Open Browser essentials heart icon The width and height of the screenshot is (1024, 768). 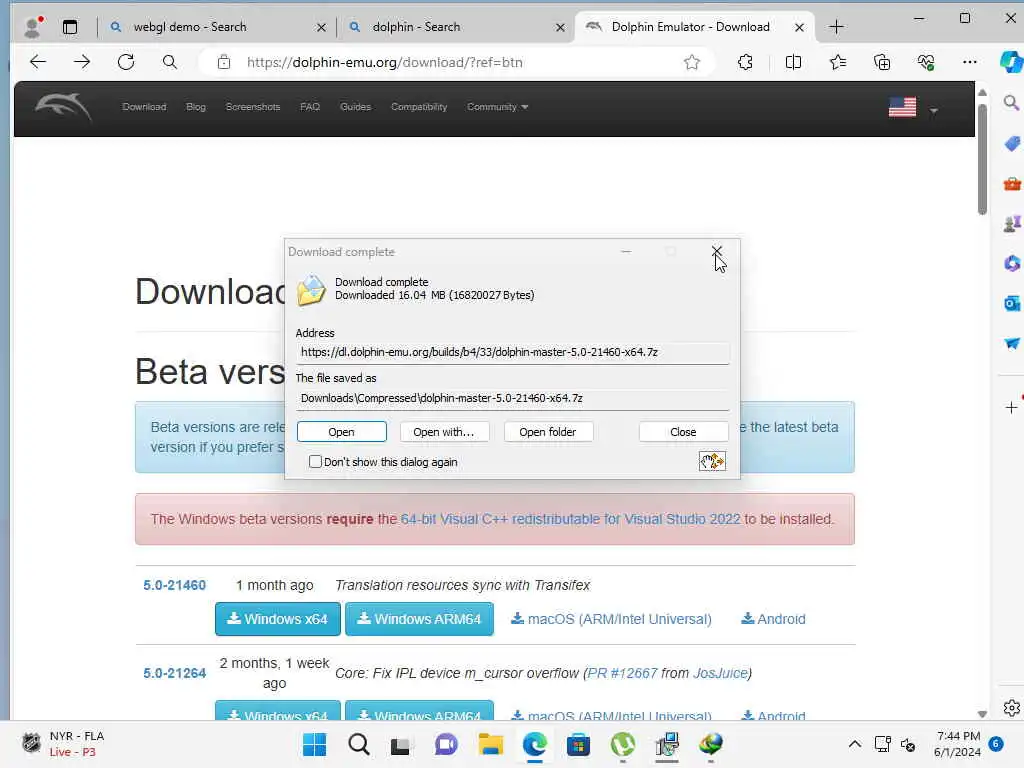(926, 62)
